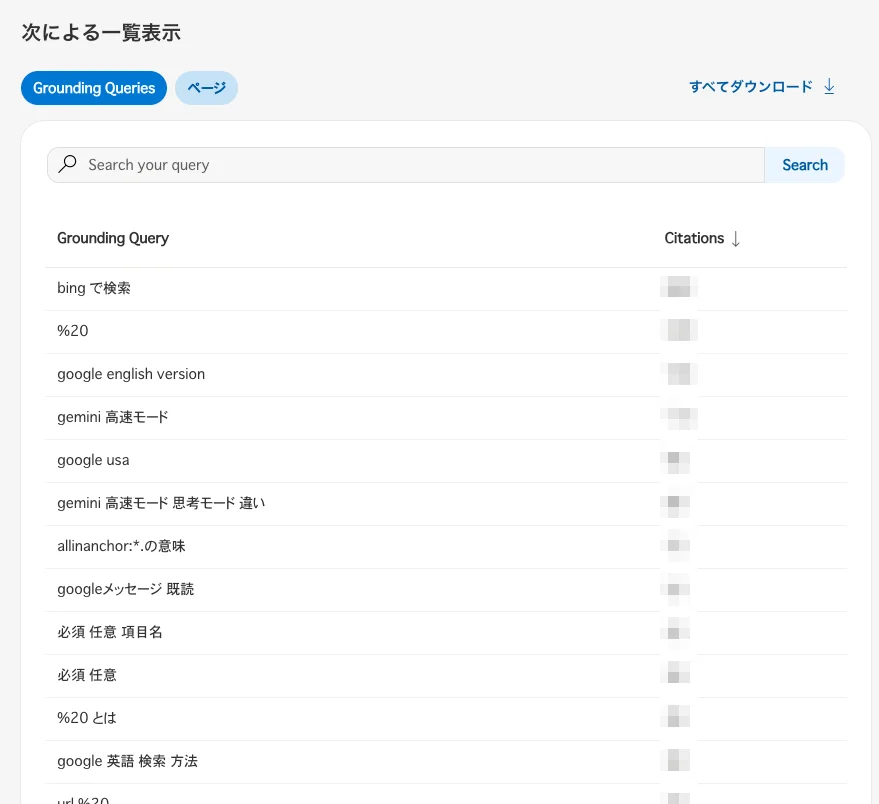Switch to the ページ tab
The height and width of the screenshot is (804, 879).
(206, 88)
